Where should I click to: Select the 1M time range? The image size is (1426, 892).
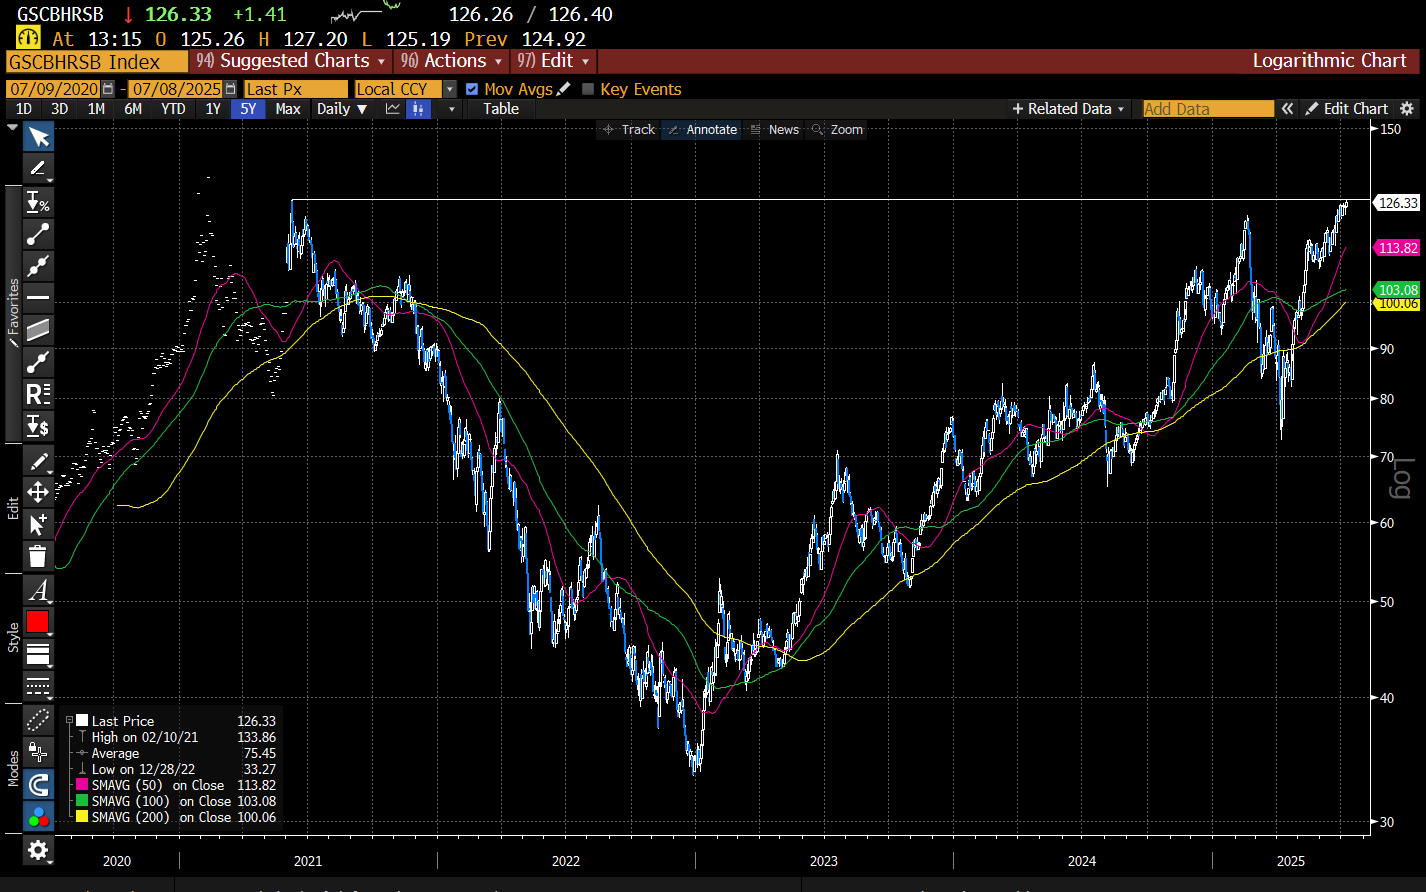point(96,109)
